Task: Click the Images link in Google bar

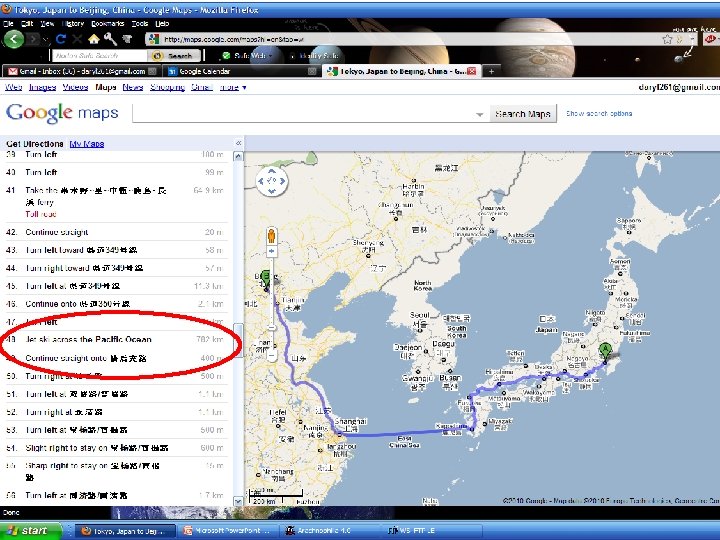Action: [x=42, y=87]
